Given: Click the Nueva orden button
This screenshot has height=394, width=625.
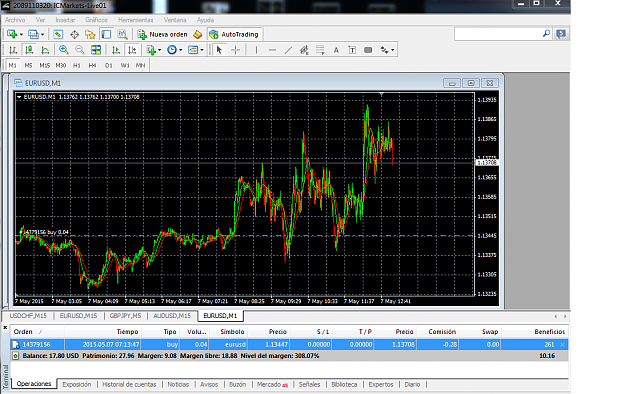Looking at the screenshot, I should pos(163,34).
